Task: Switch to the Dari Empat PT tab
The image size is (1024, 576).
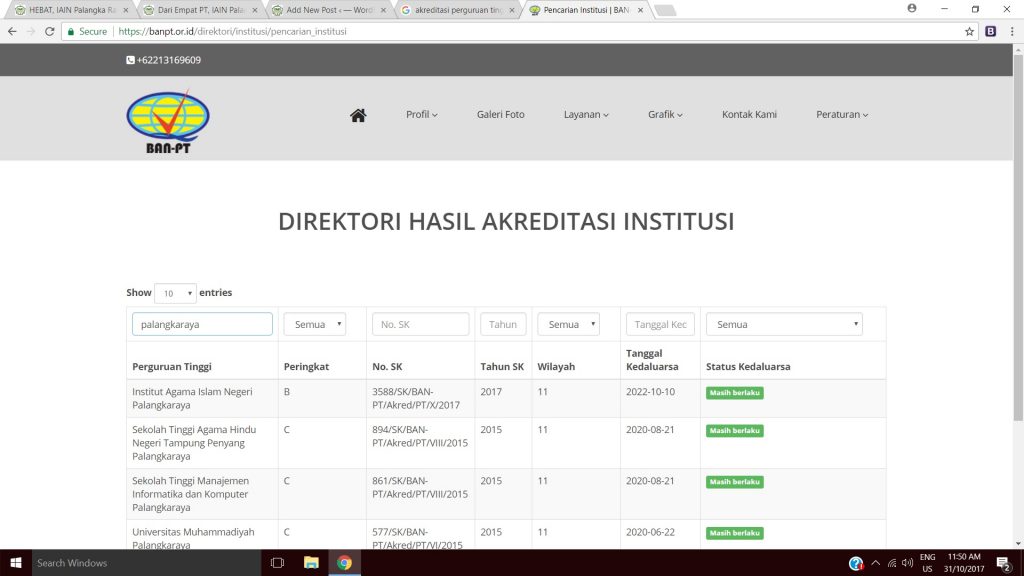Action: [198, 10]
